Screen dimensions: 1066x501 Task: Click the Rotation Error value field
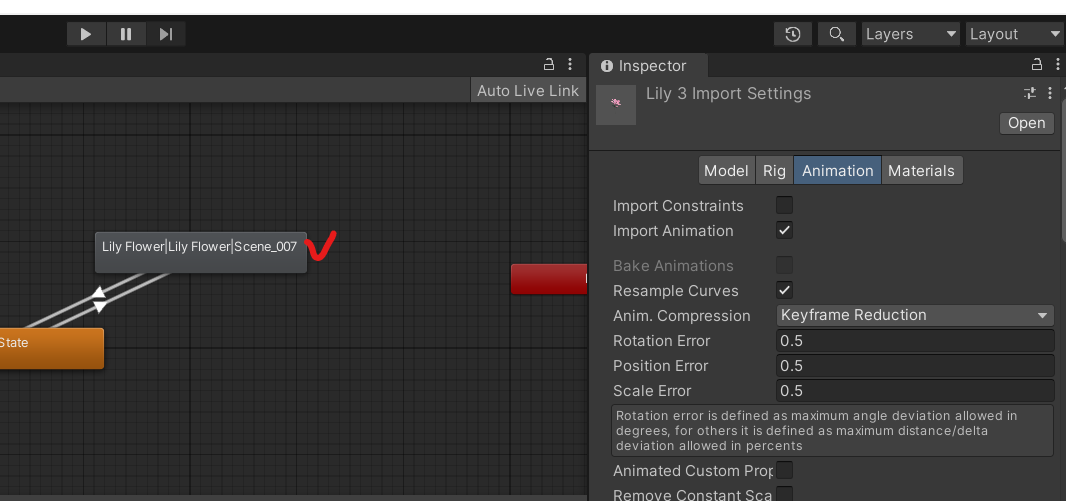click(x=915, y=341)
